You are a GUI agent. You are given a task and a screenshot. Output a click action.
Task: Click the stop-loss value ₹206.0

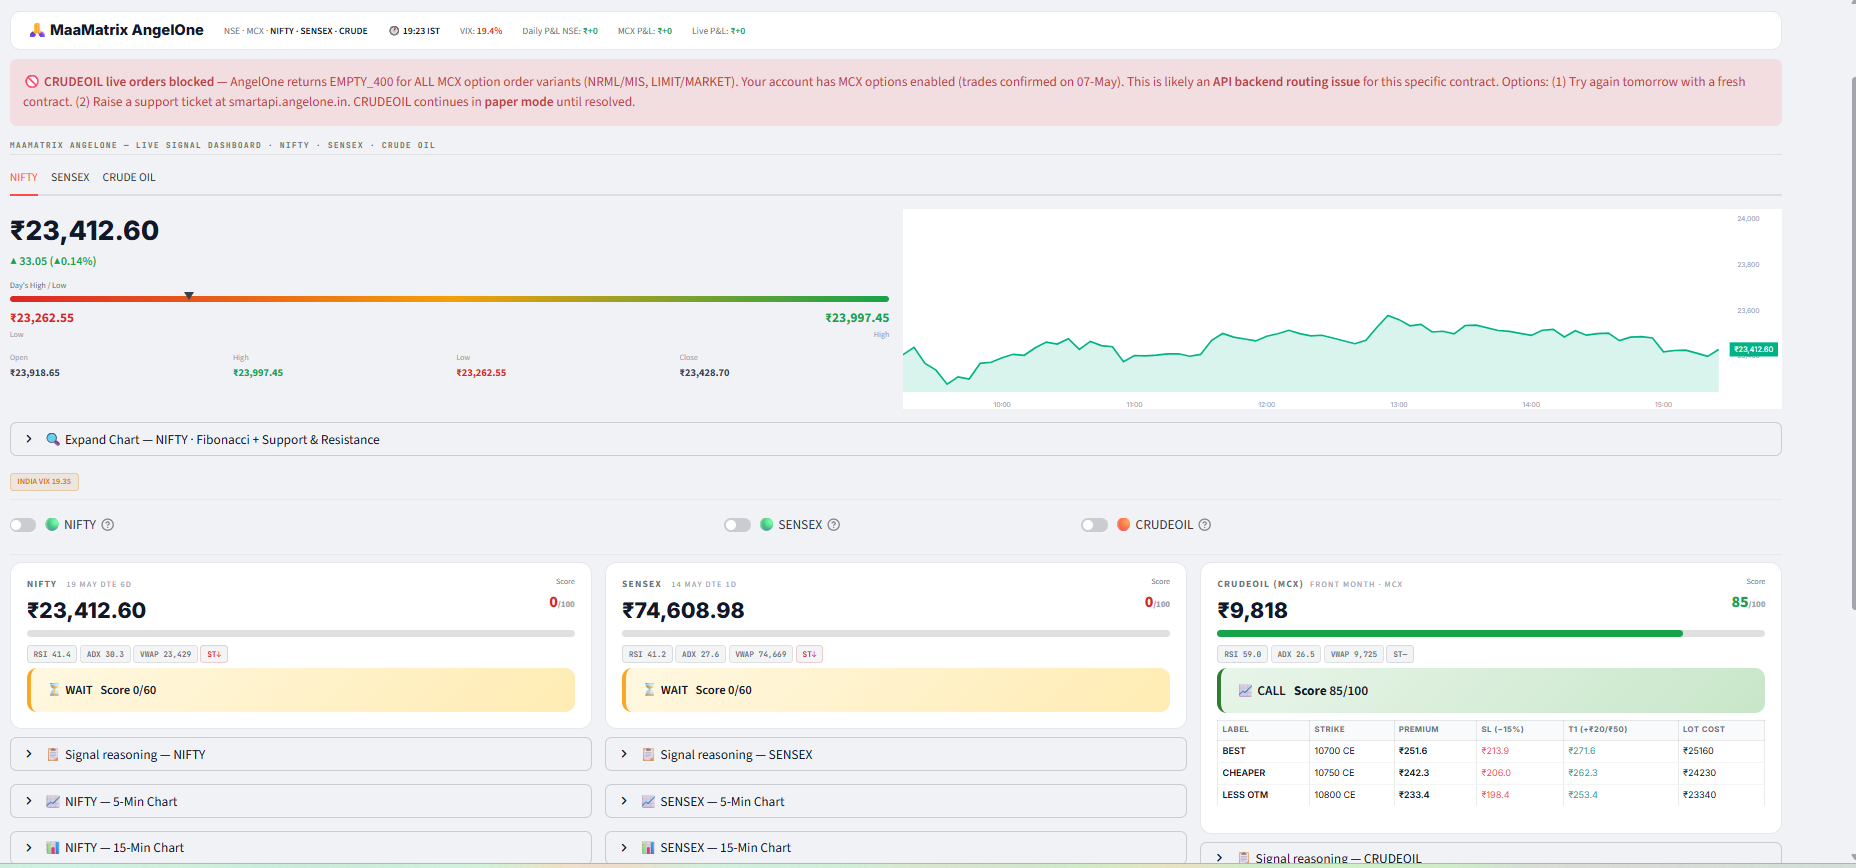click(x=1496, y=773)
